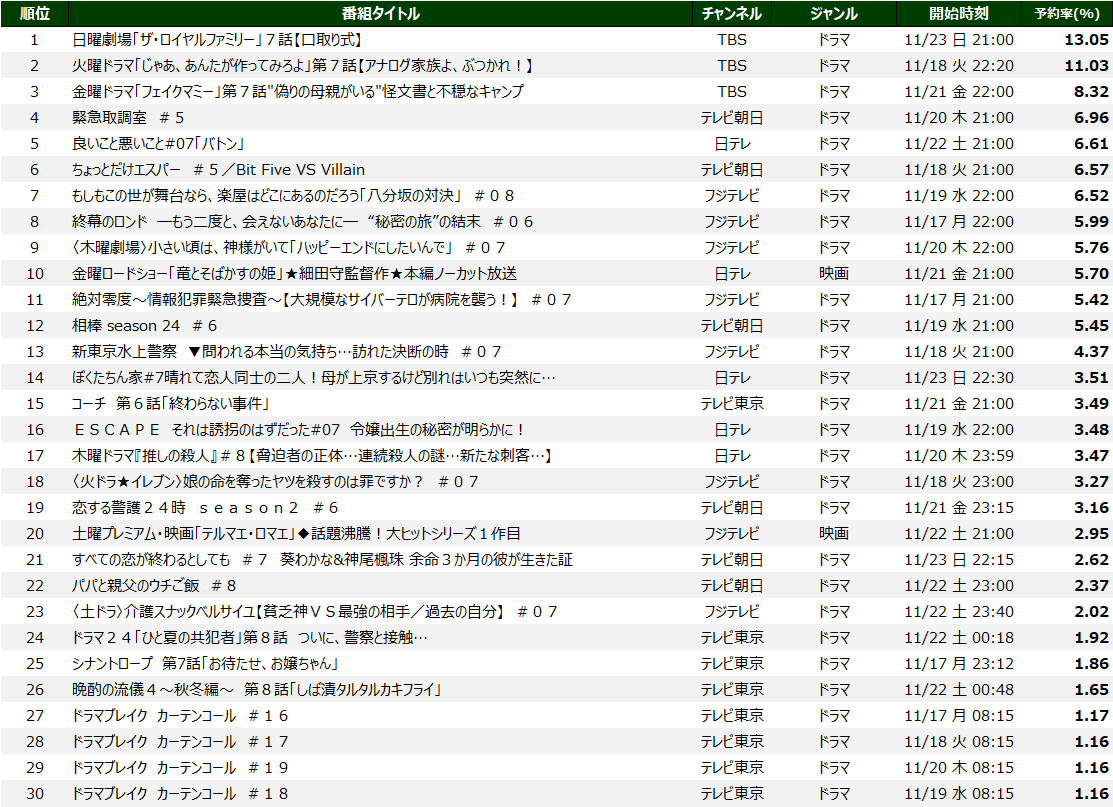Select the 映画 genre cell for テルマエ・ロマエ
The height and width of the screenshot is (807, 1113).
833,534
